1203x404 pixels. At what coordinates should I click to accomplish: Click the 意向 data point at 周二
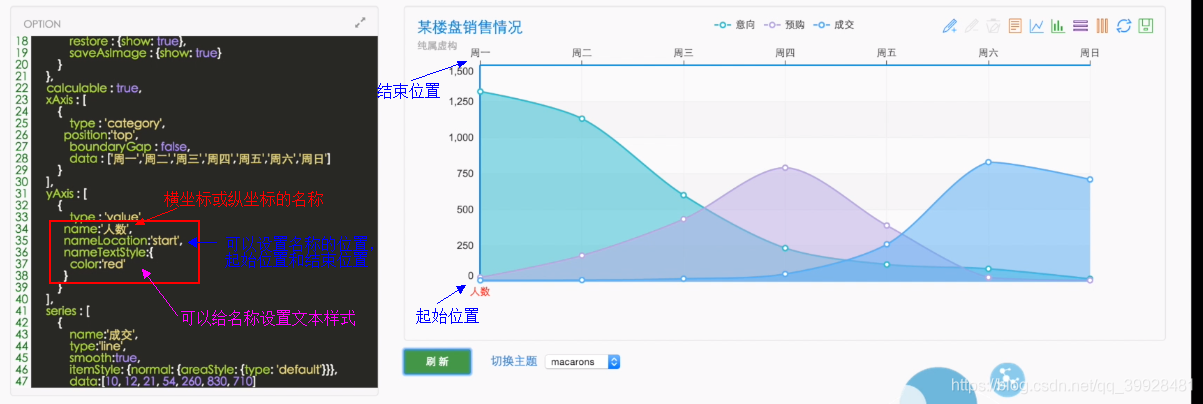point(582,119)
